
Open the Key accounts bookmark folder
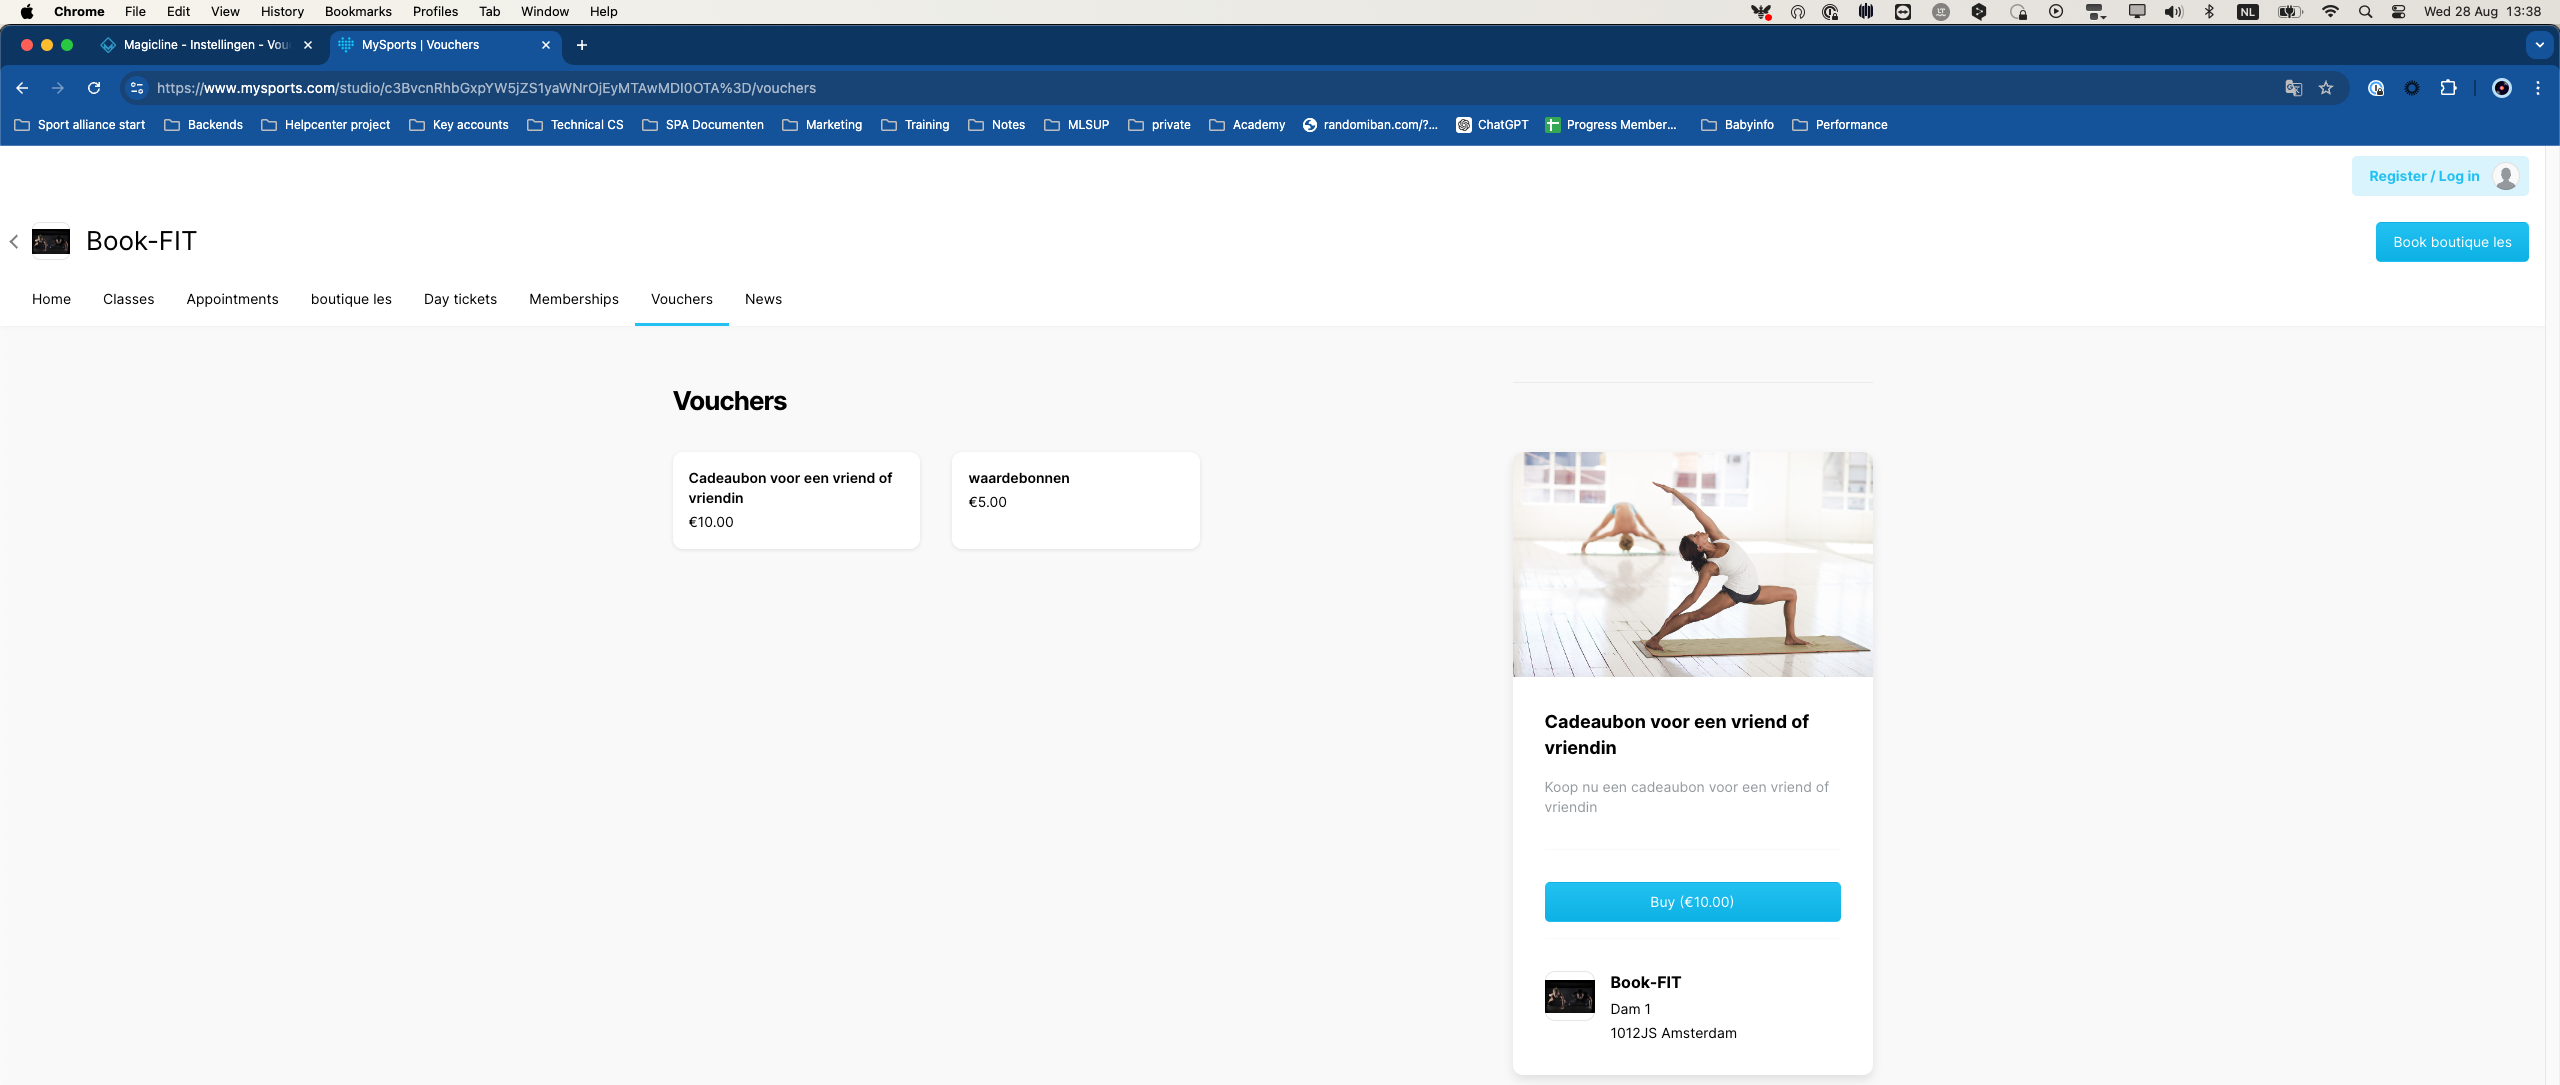point(459,125)
